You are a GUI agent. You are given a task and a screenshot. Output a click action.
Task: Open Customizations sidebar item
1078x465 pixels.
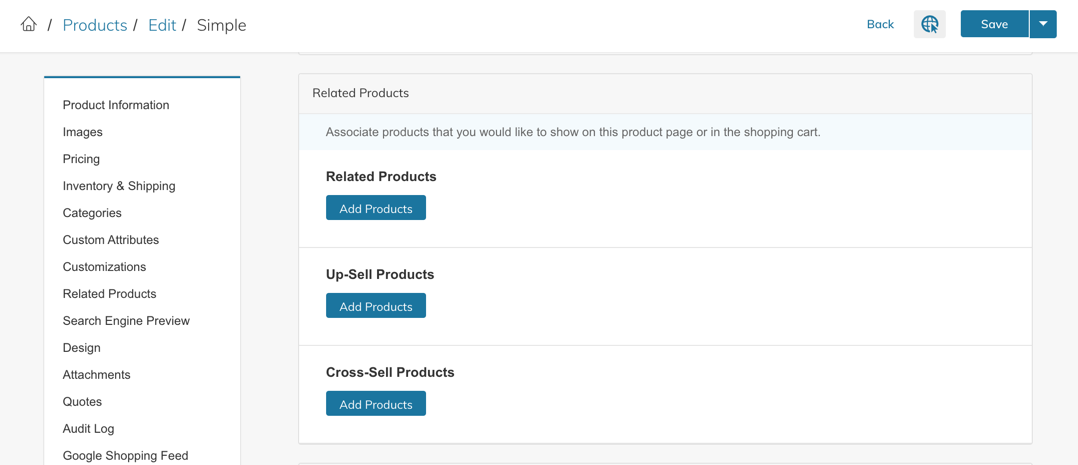point(104,267)
